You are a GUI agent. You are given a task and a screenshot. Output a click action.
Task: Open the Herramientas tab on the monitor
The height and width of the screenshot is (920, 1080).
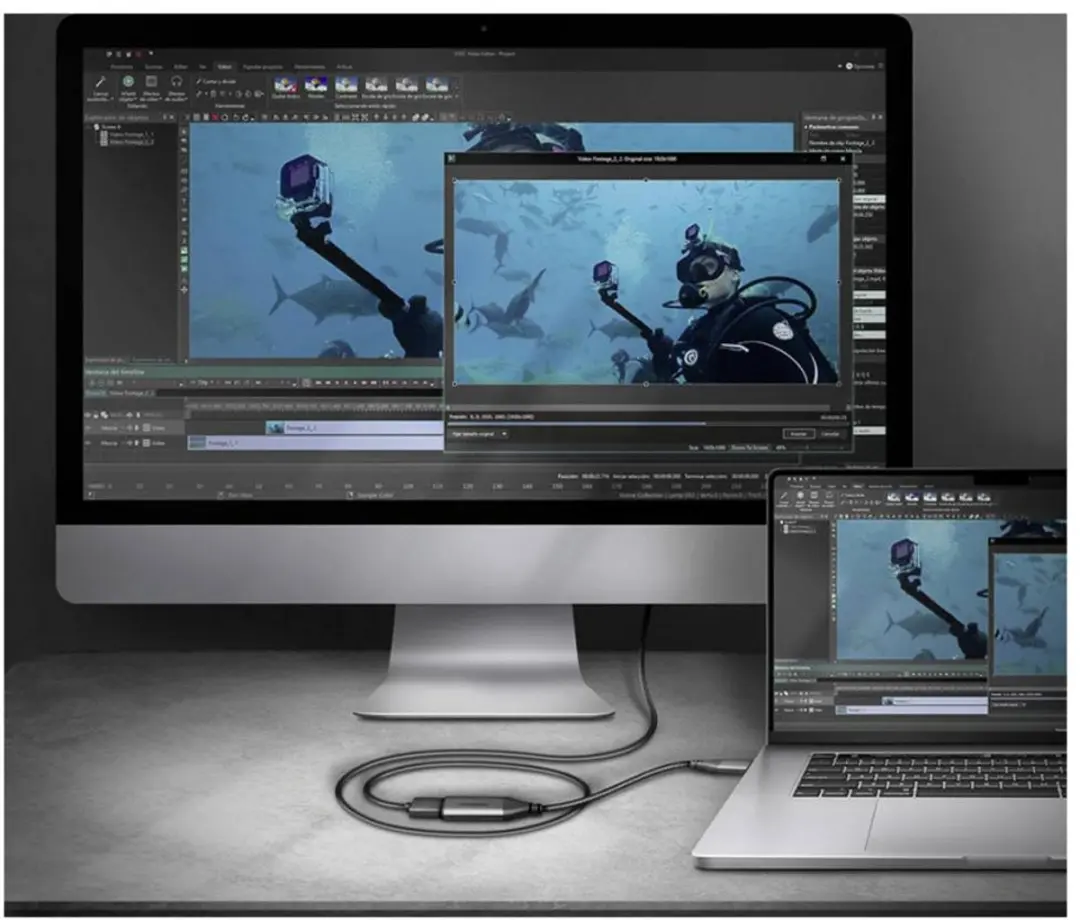tap(309, 67)
